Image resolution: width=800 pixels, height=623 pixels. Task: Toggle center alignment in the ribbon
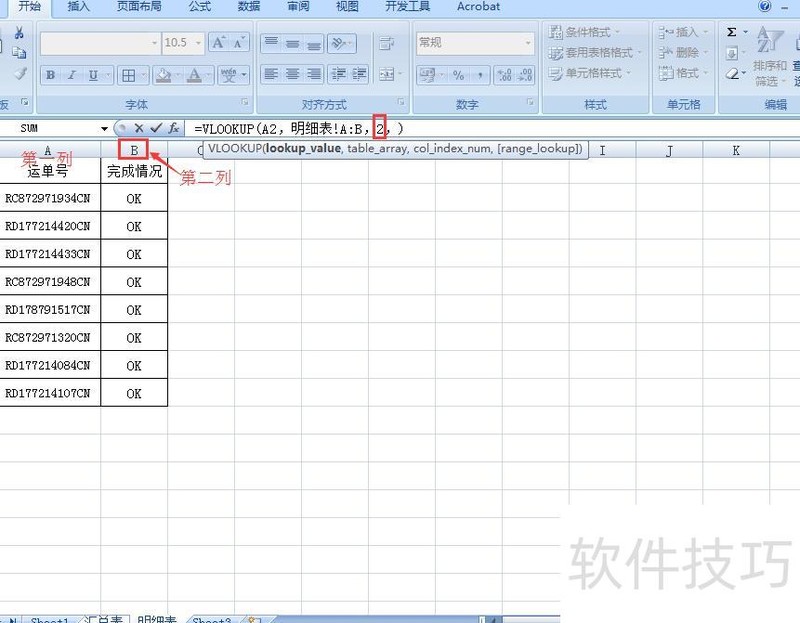(x=292, y=73)
